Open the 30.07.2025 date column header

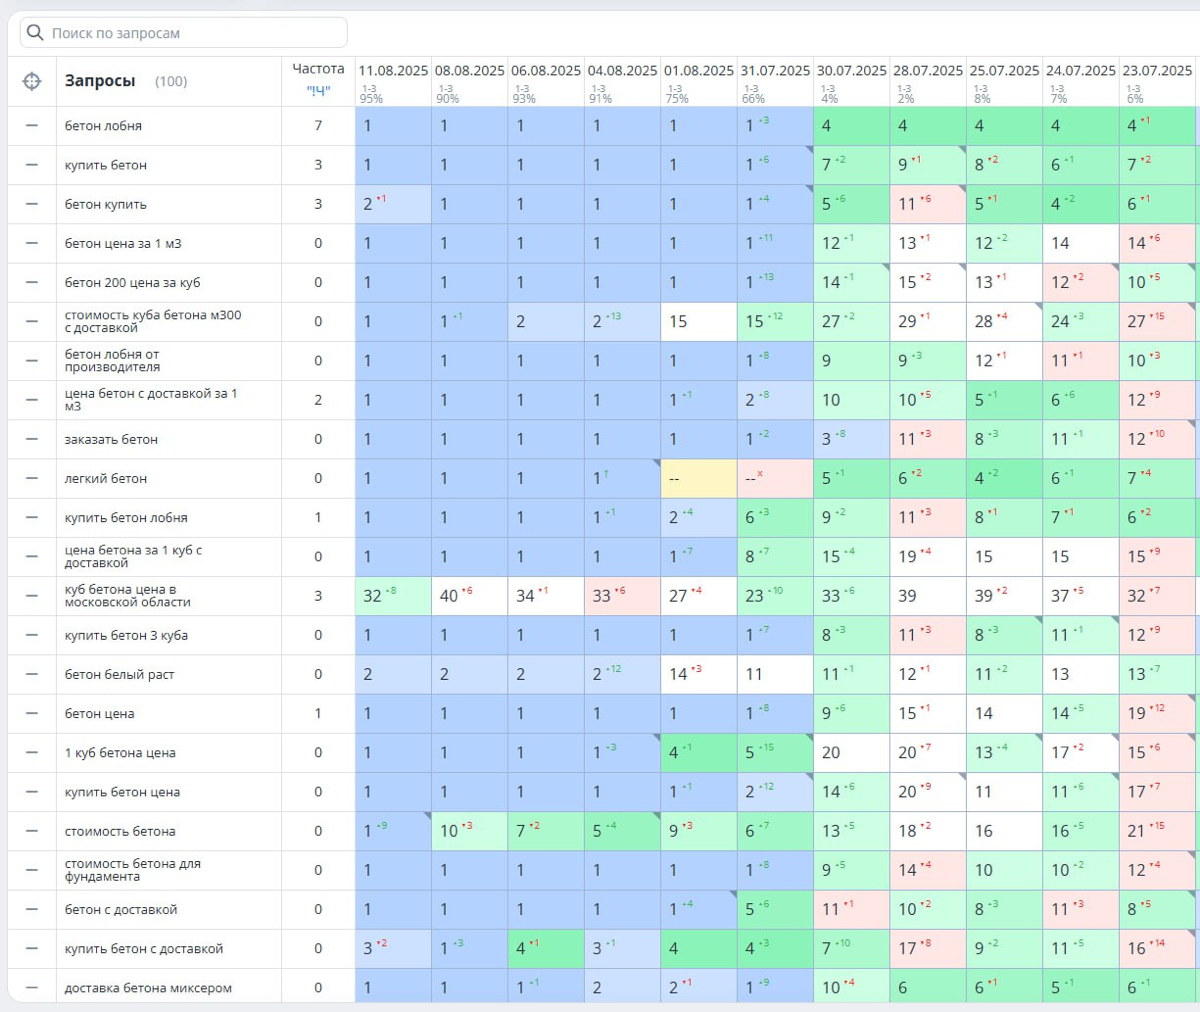(851, 71)
